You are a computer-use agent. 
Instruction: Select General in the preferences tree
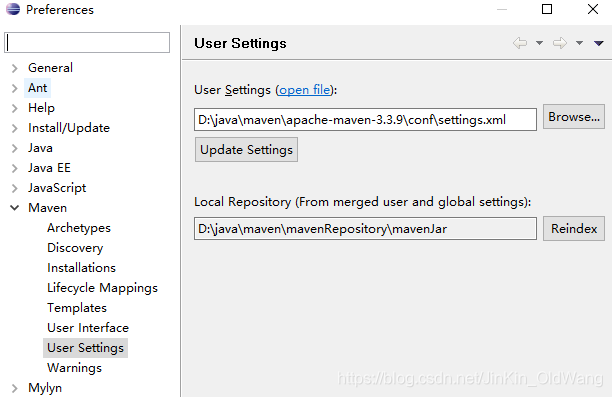coord(50,68)
